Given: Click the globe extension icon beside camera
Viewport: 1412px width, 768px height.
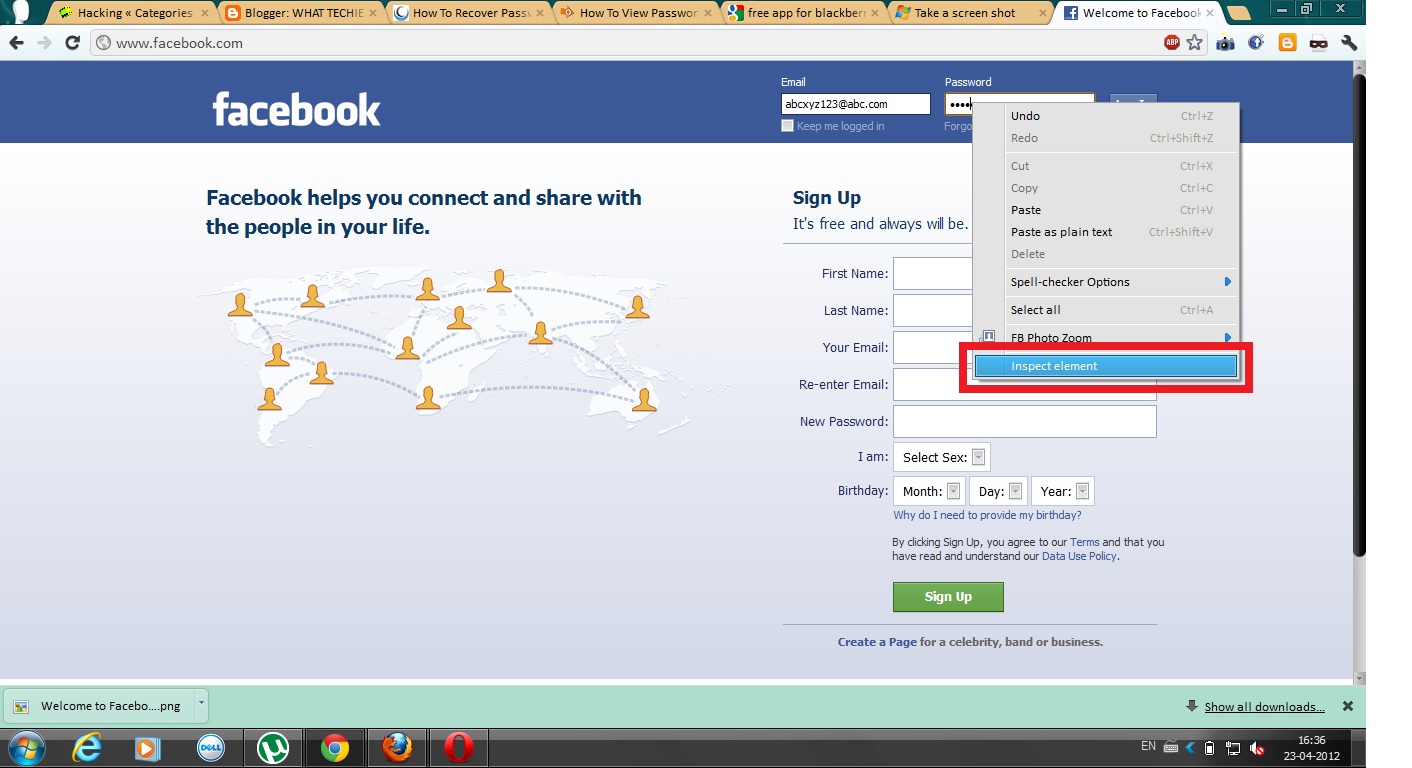Looking at the screenshot, I should click(x=1256, y=43).
